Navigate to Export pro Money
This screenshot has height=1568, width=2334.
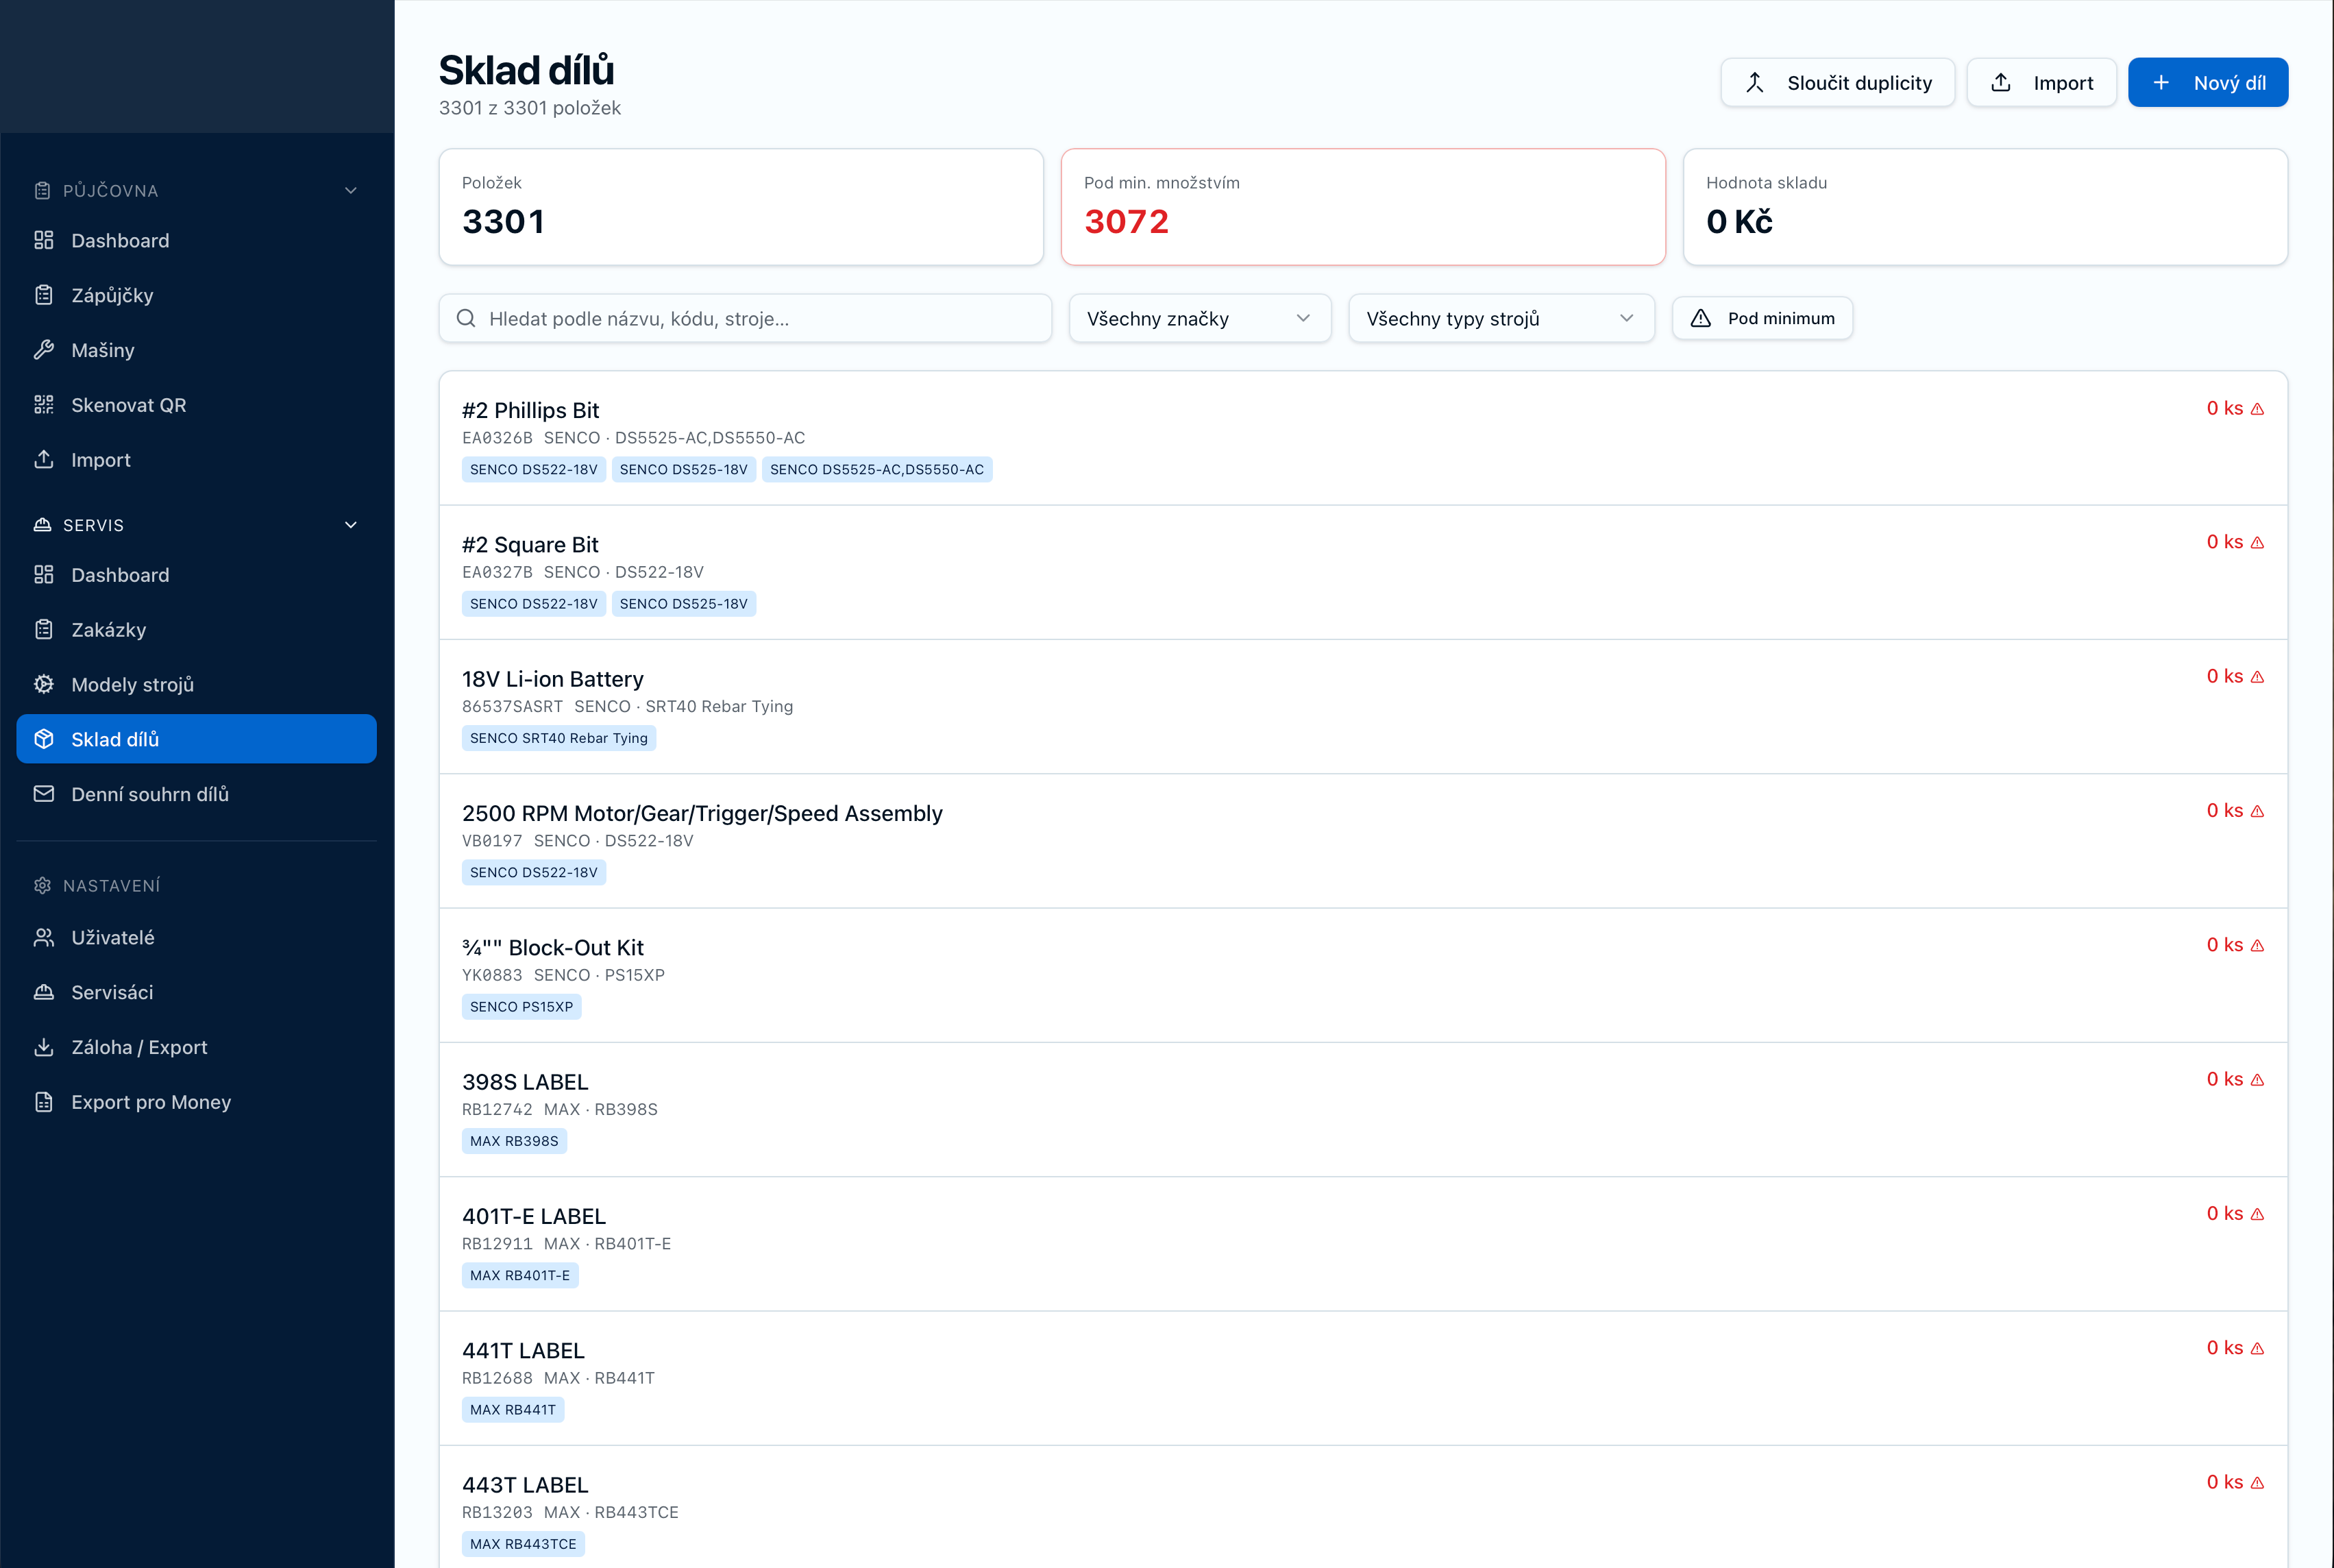pyautogui.click(x=197, y=1102)
